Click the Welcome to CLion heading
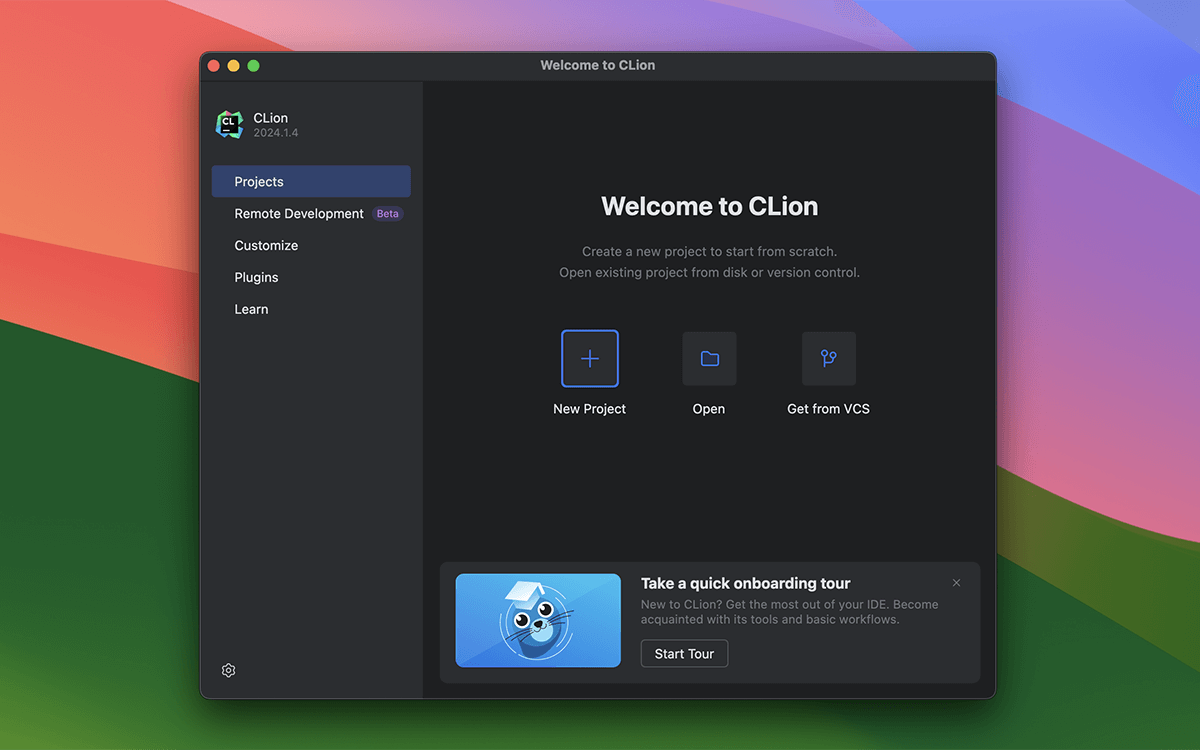This screenshot has height=750, width=1200. pyautogui.click(x=709, y=206)
